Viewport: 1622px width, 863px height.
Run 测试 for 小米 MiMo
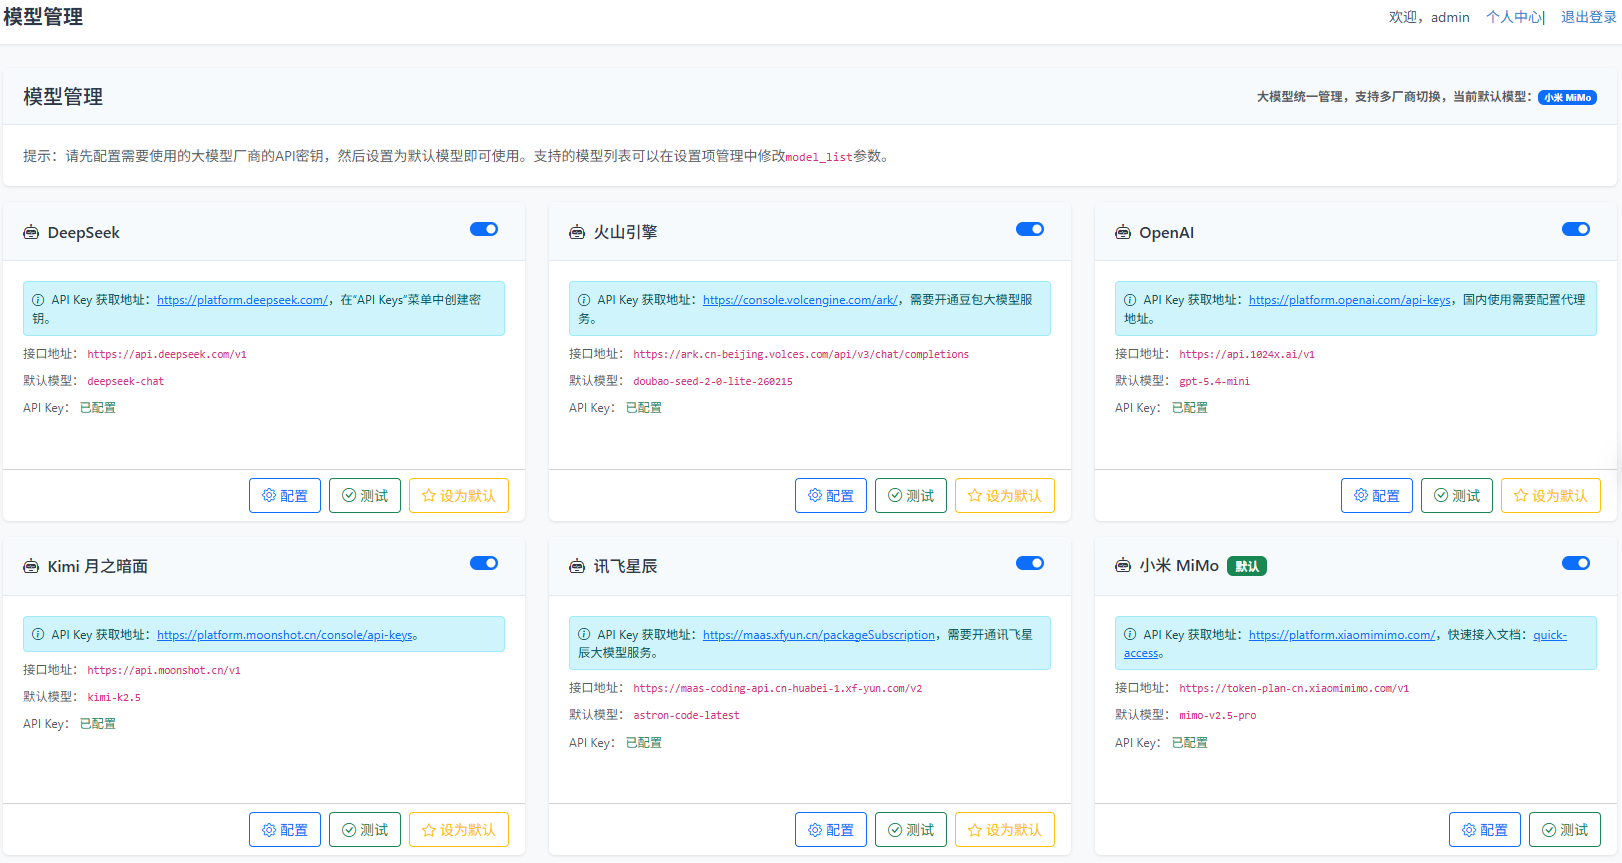click(1565, 830)
